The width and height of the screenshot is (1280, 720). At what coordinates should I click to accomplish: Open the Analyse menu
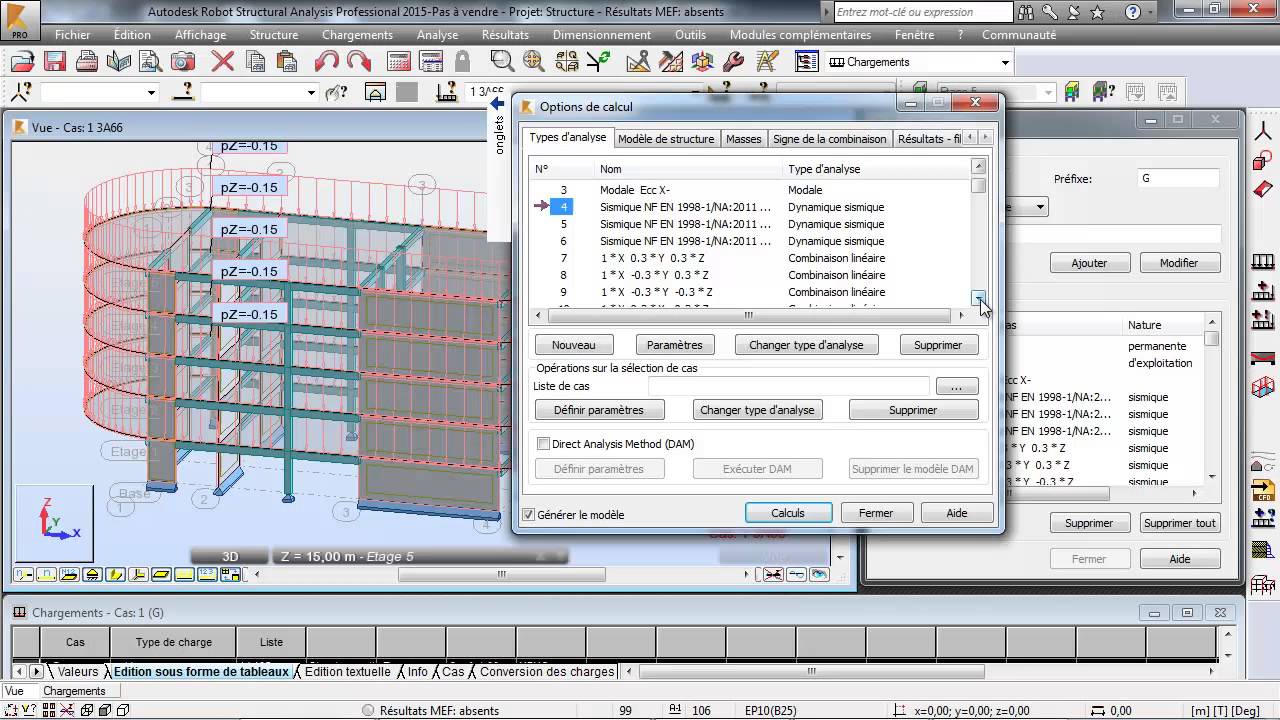pyautogui.click(x=437, y=34)
